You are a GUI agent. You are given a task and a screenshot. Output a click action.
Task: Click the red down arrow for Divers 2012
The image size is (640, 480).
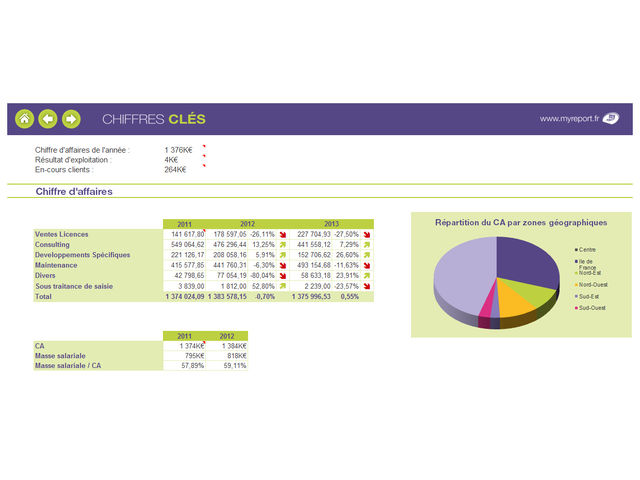282,276
